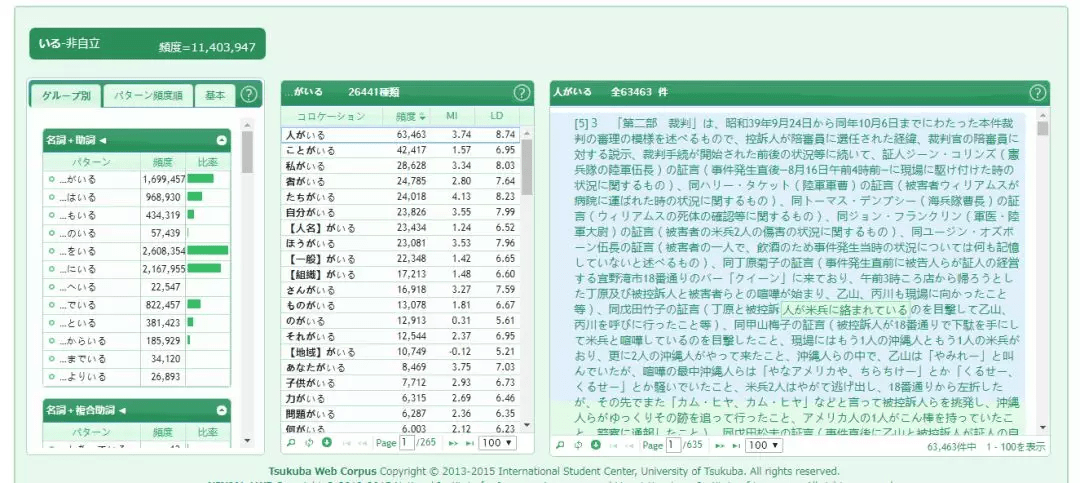Switch to the 基本 tab

[x=215, y=96]
